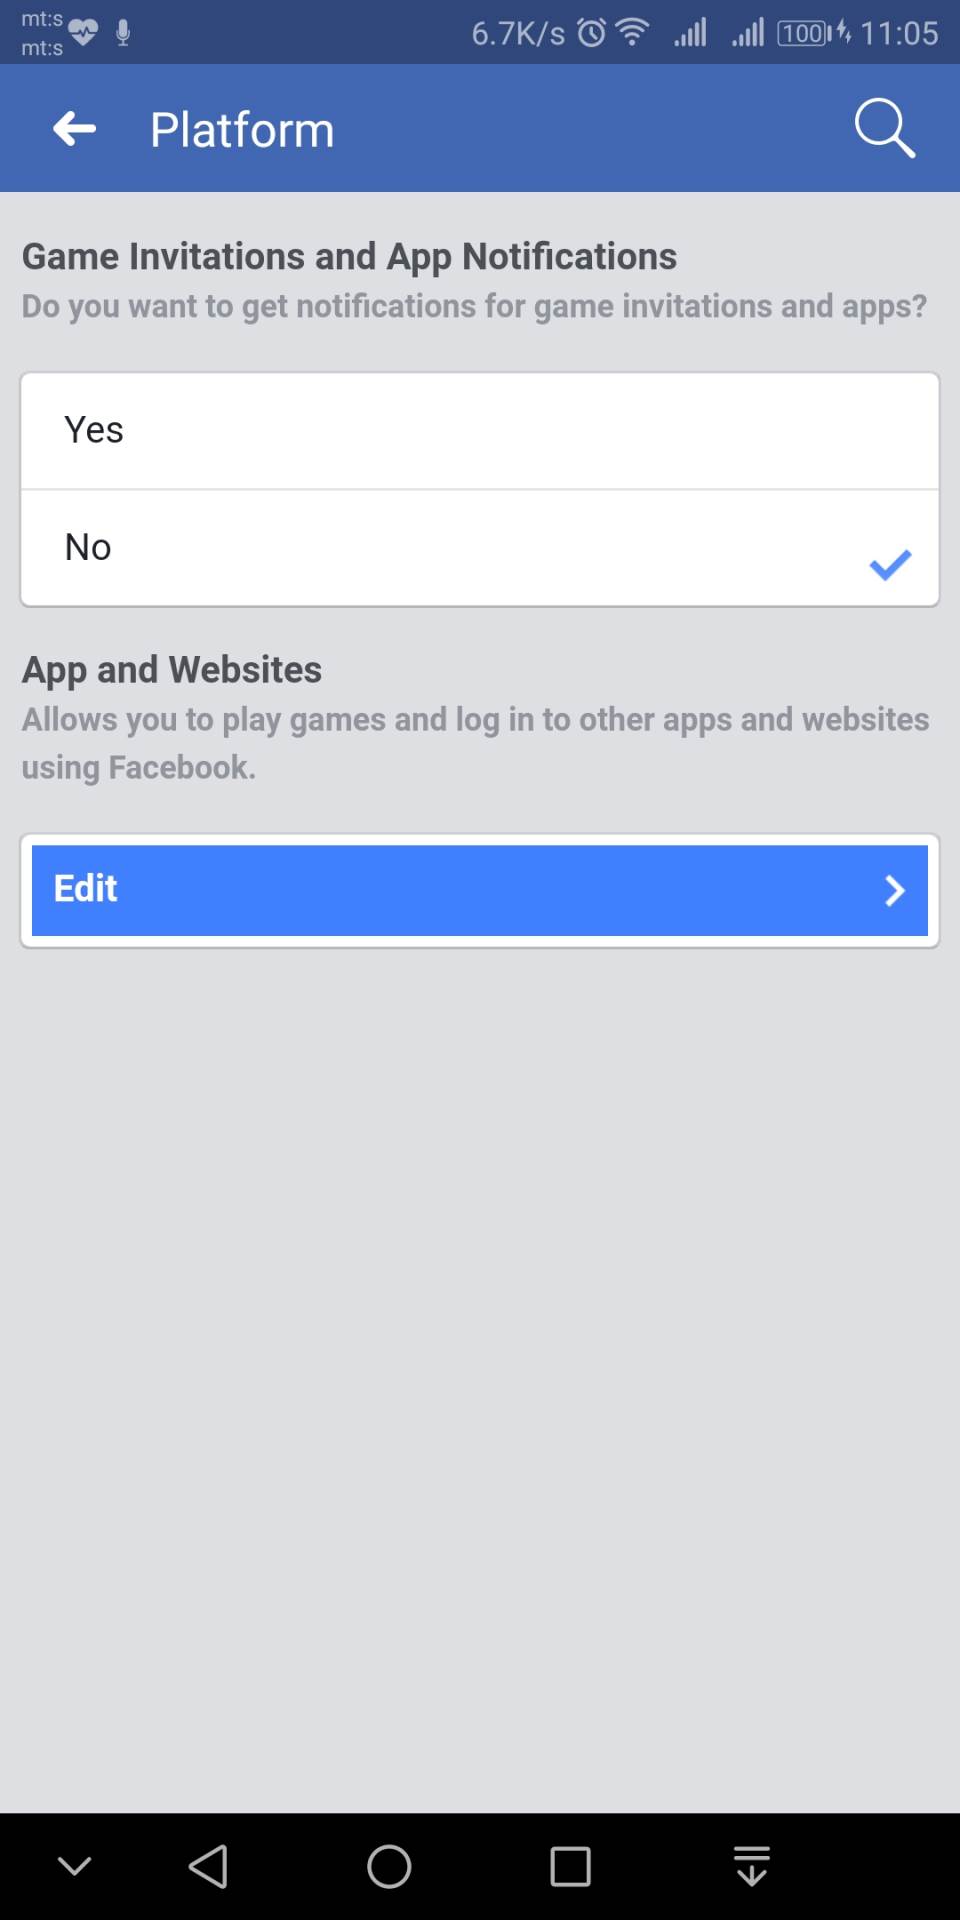Open search with magnifier icon
960x1920 pixels.
[x=885, y=128]
